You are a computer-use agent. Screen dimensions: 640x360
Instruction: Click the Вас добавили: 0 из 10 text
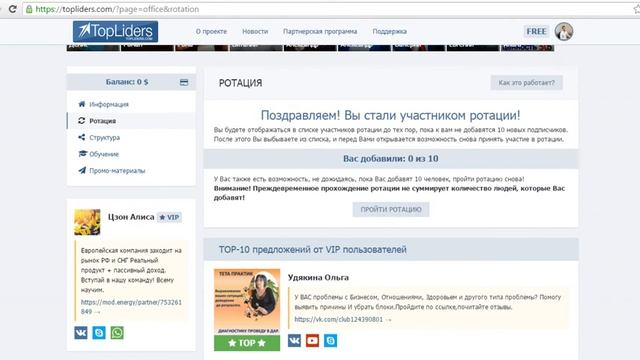(x=391, y=158)
